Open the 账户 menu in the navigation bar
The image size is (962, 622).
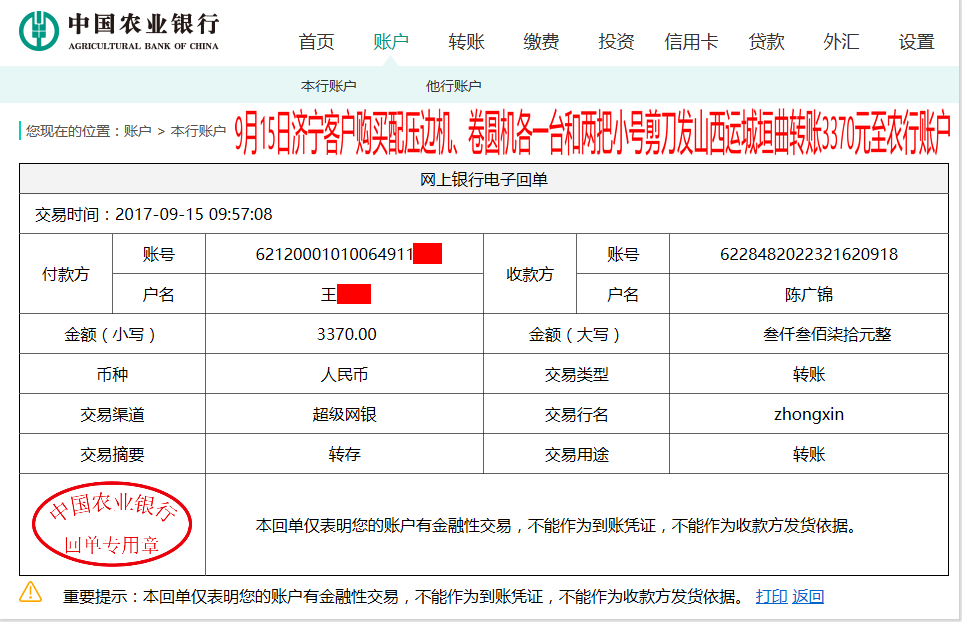[390, 41]
